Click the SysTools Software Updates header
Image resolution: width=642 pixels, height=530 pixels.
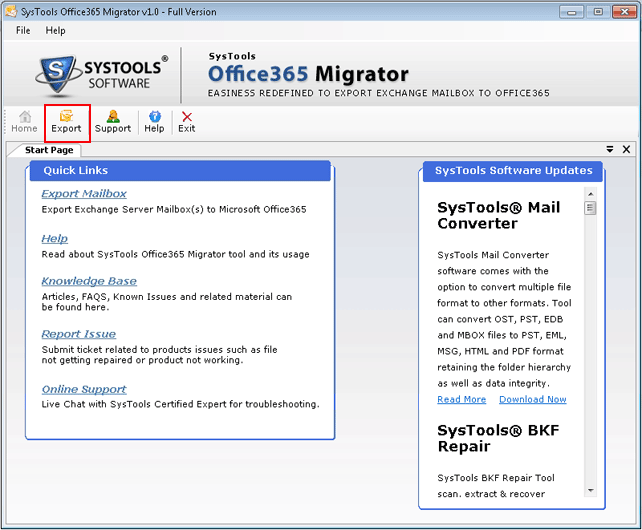coord(513,170)
